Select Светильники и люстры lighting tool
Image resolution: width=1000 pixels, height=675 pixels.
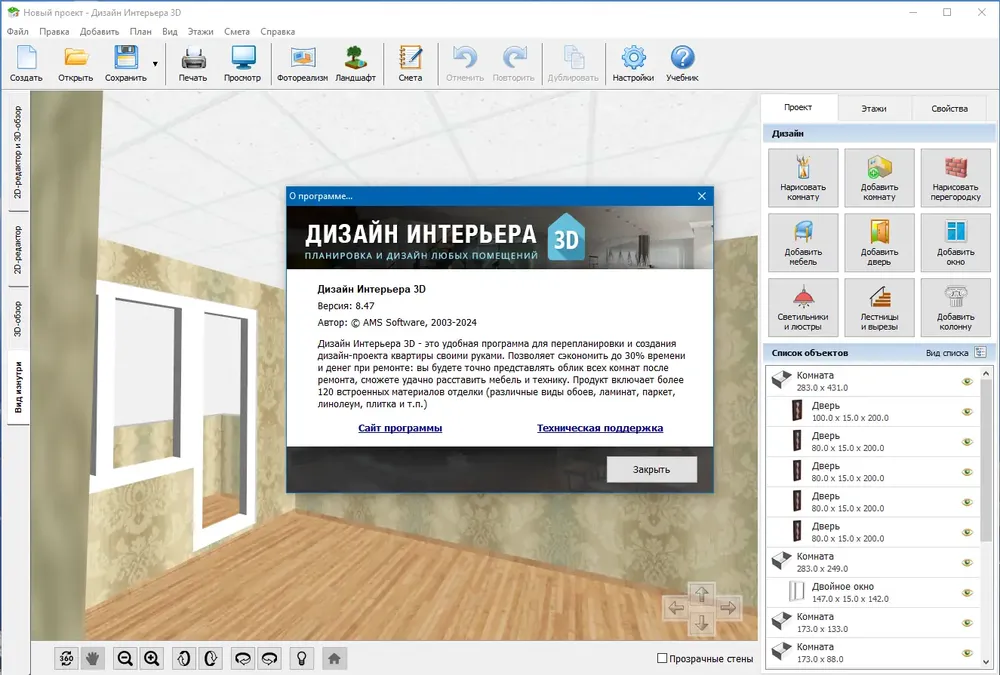(x=803, y=308)
